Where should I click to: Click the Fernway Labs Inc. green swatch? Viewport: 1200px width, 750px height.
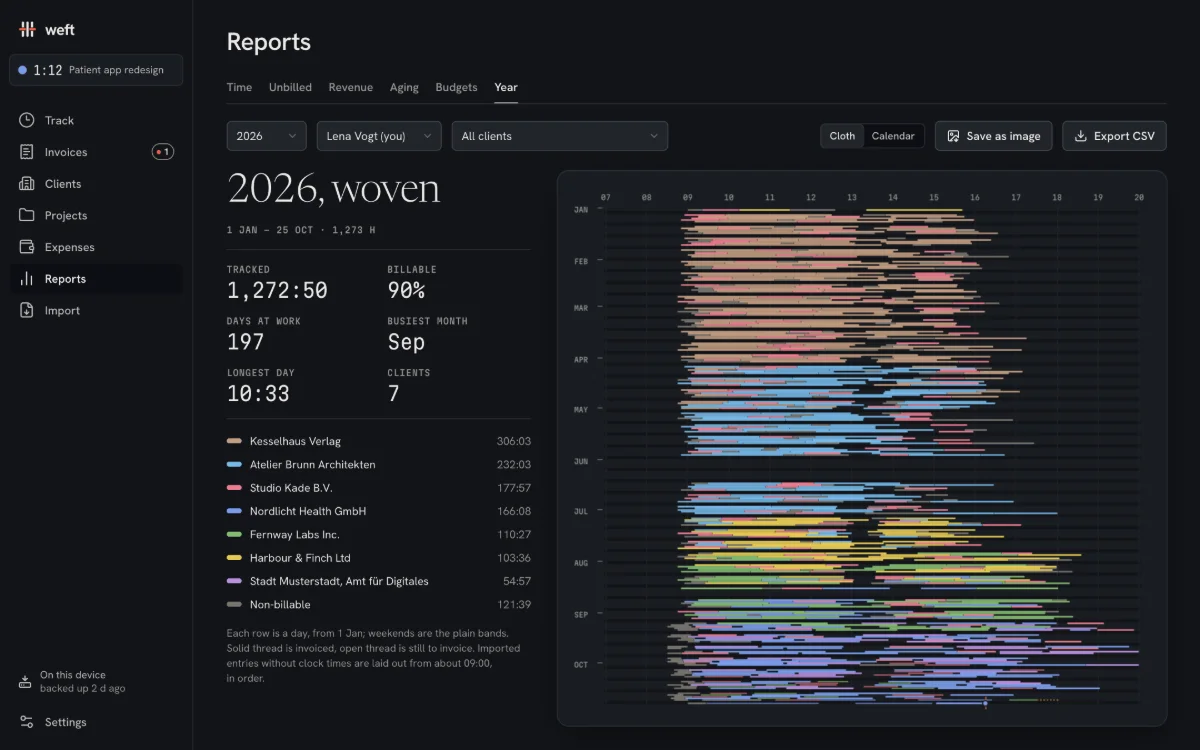point(234,535)
